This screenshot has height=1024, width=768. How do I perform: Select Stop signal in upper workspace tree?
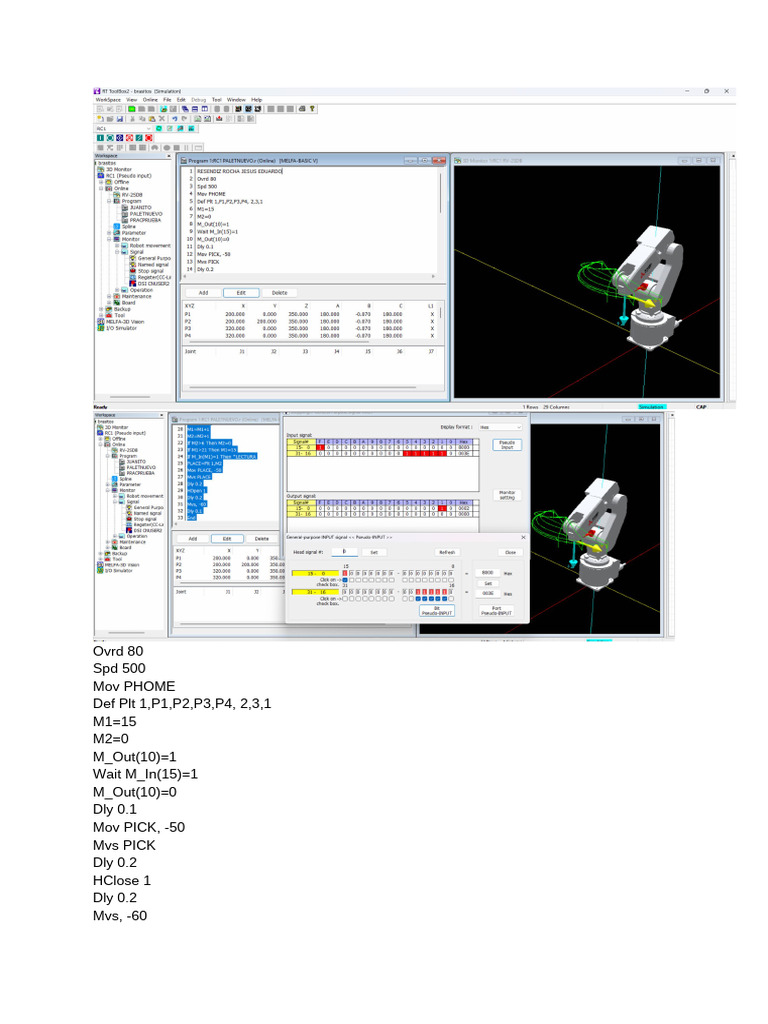click(x=146, y=271)
